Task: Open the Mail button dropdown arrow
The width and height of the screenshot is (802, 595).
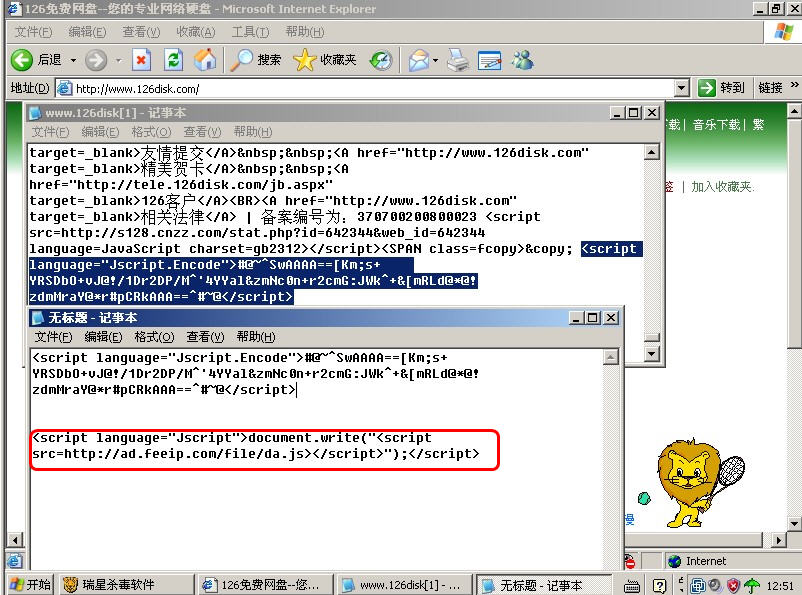Action: click(435, 60)
